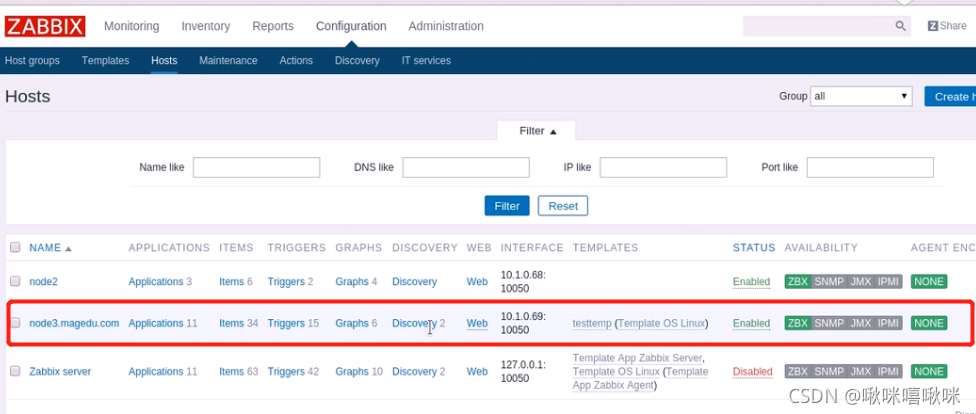Click the blue Filter button
This screenshot has height=414, width=976.
click(507, 205)
